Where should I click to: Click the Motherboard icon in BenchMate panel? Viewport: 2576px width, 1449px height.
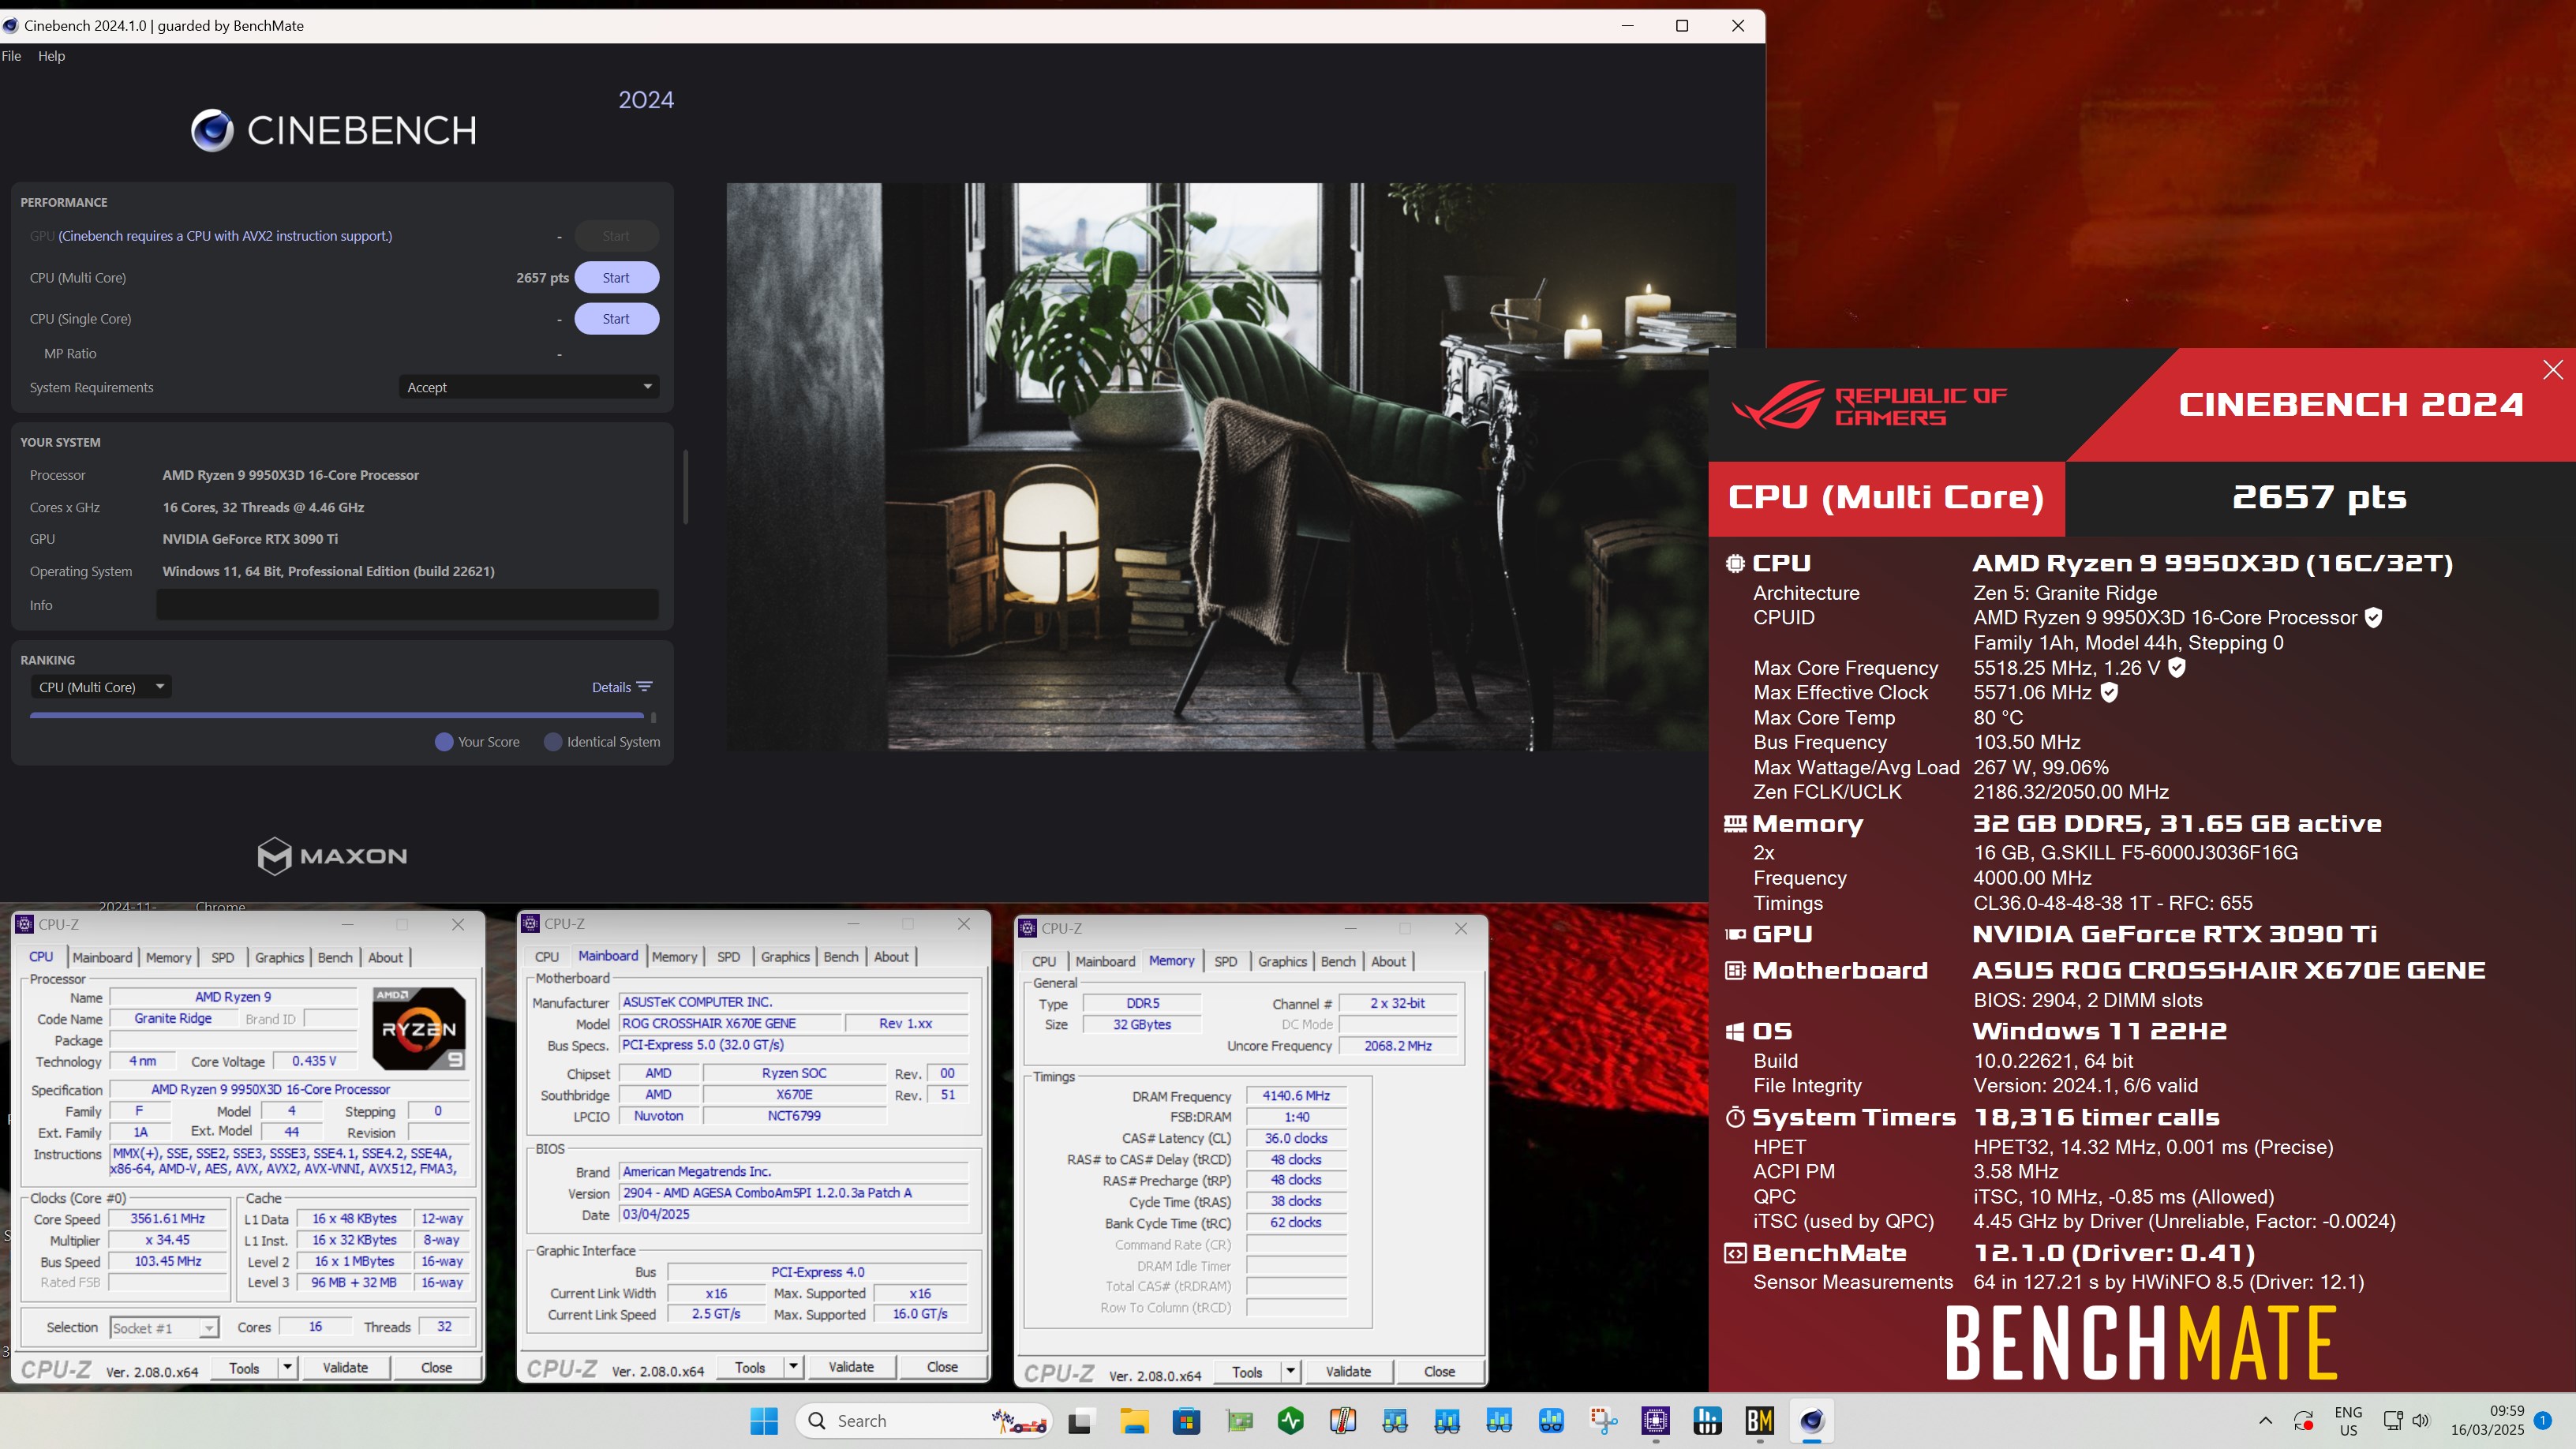coord(1735,970)
